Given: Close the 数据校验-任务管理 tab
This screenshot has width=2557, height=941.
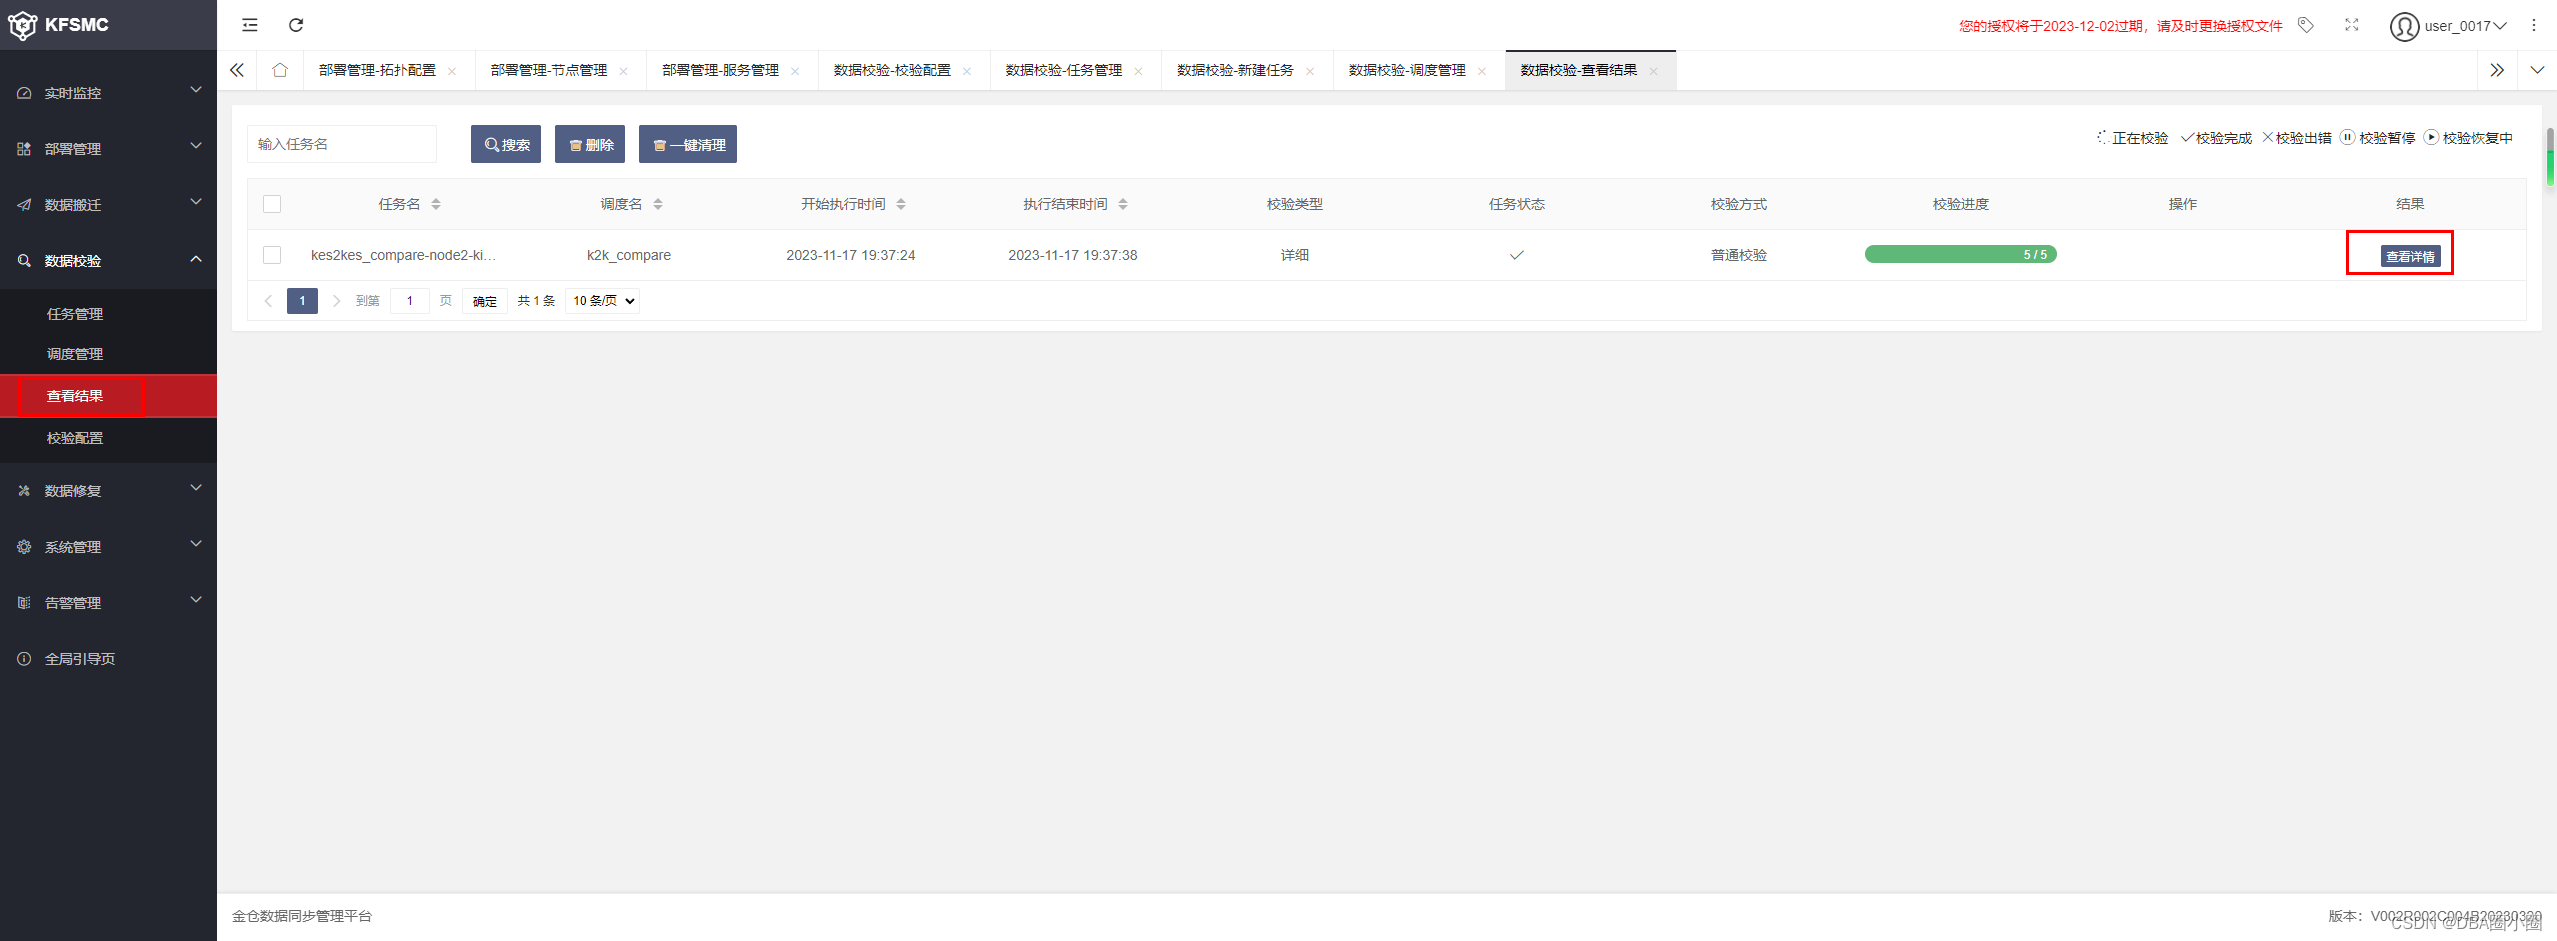Looking at the screenshot, I should click(1138, 71).
